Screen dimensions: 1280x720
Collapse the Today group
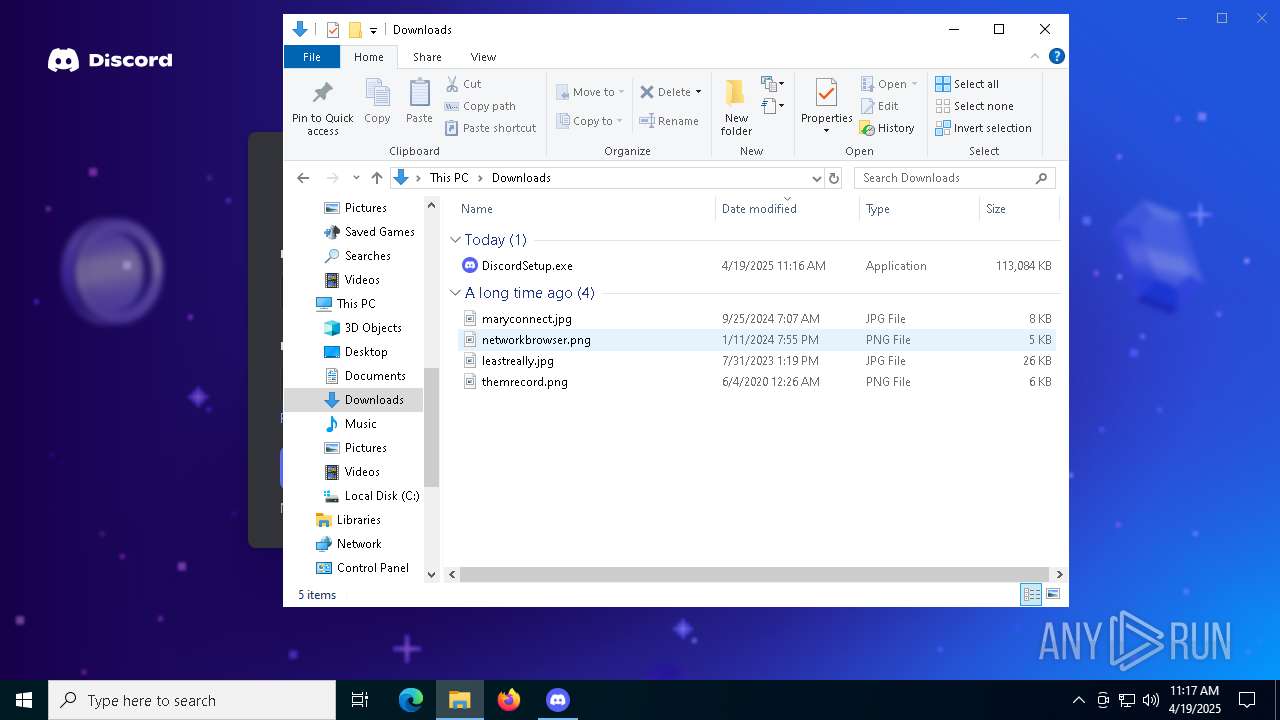(456, 240)
